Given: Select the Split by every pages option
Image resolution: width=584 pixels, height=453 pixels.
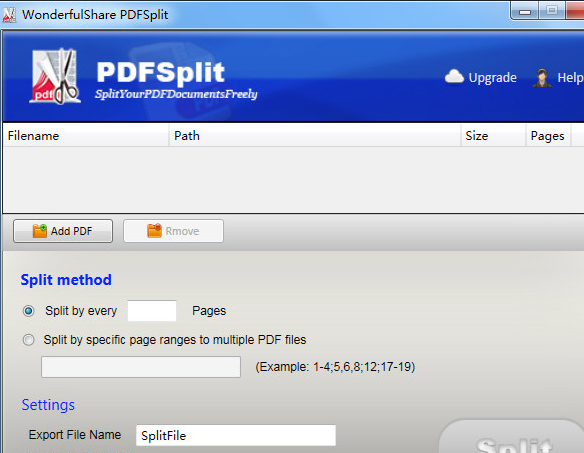Looking at the screenshot, I should coord(28,311).
